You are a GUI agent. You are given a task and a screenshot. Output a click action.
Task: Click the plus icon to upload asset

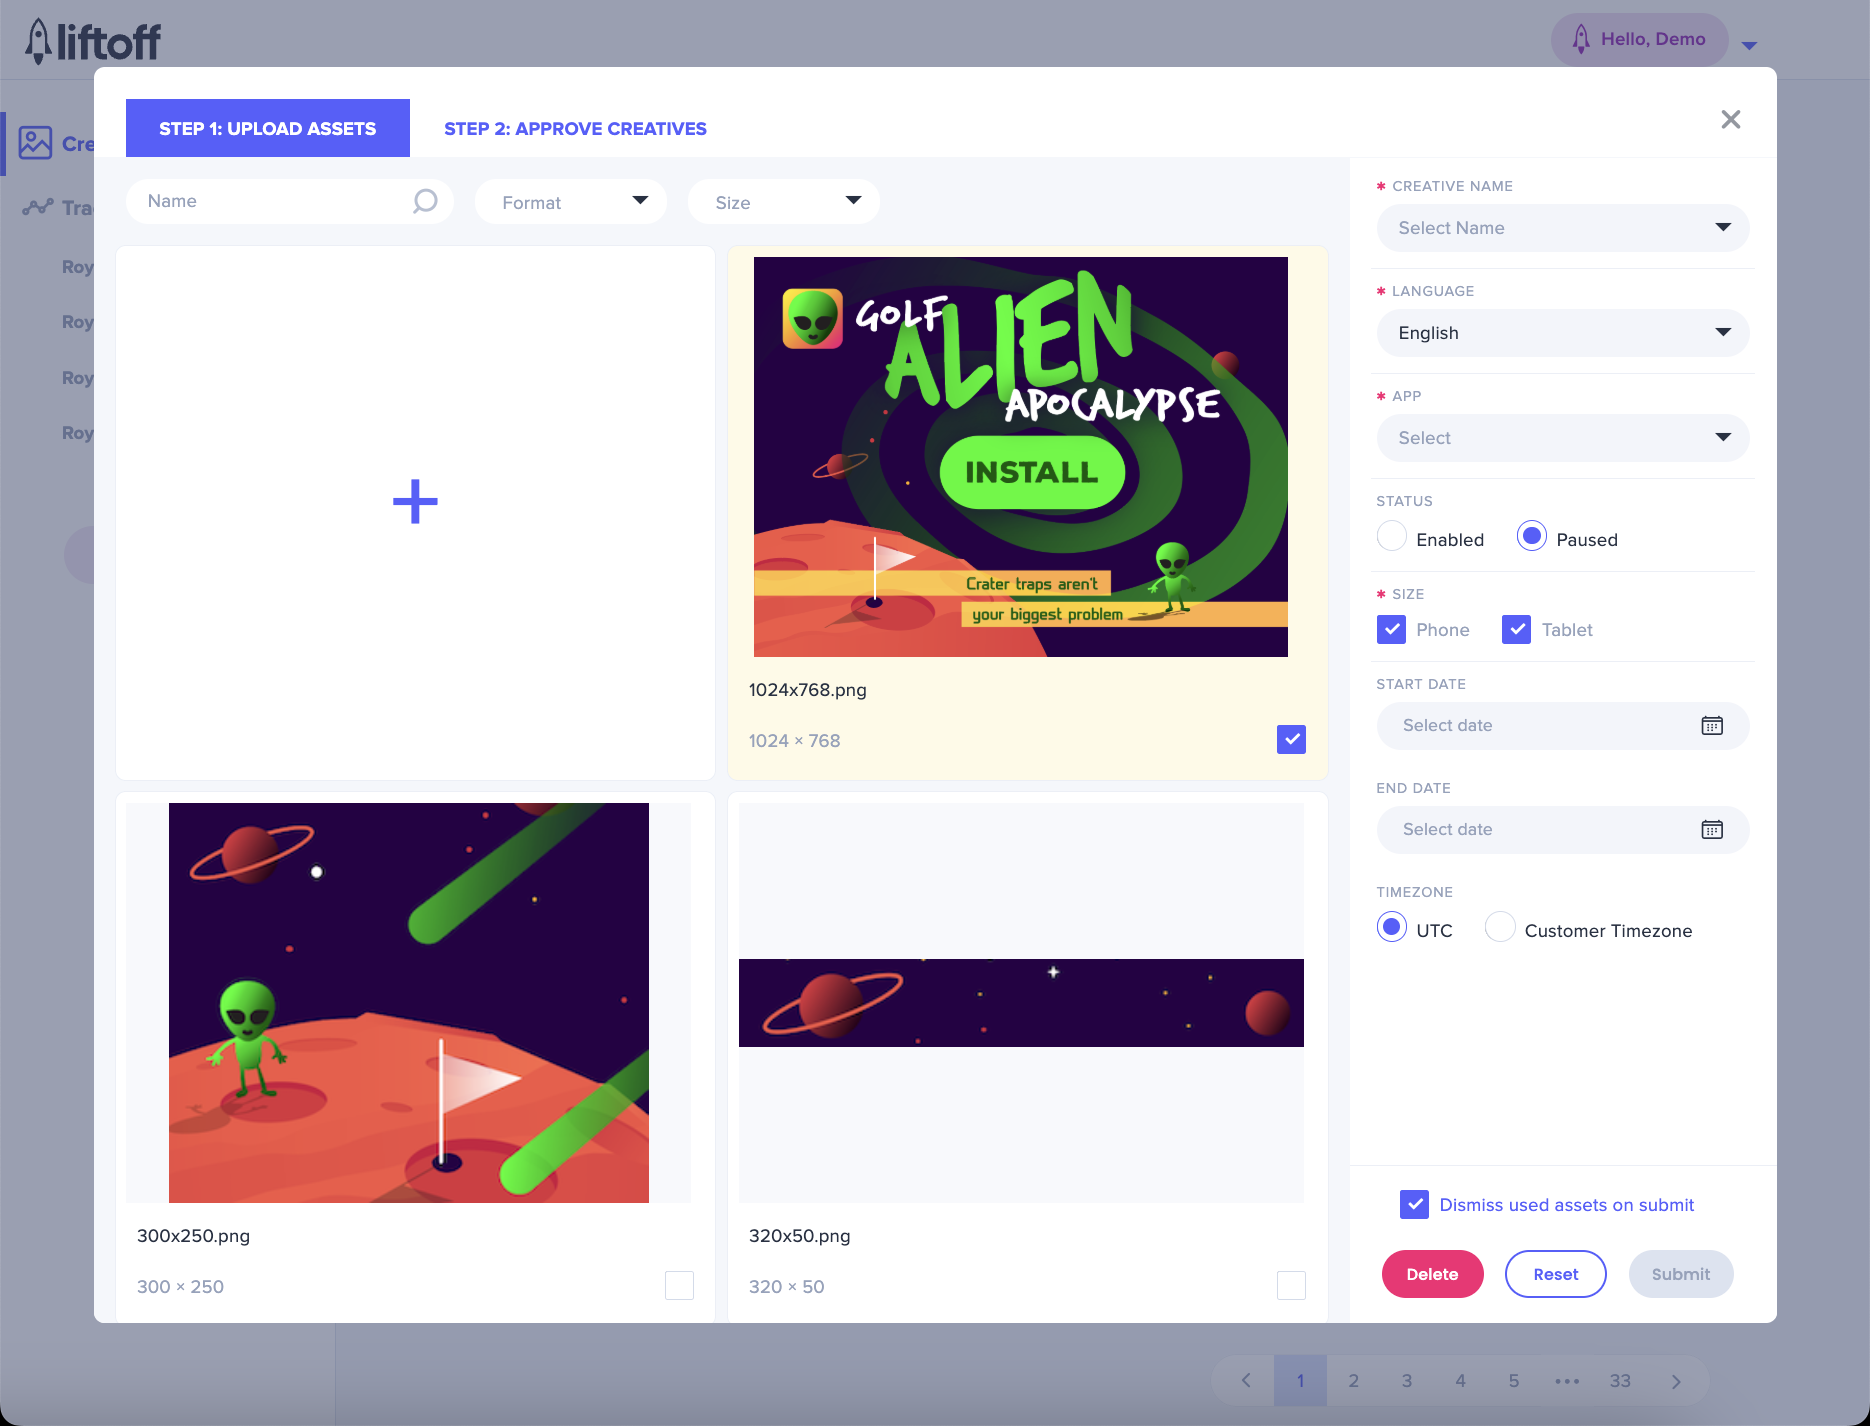click(415, 502)
